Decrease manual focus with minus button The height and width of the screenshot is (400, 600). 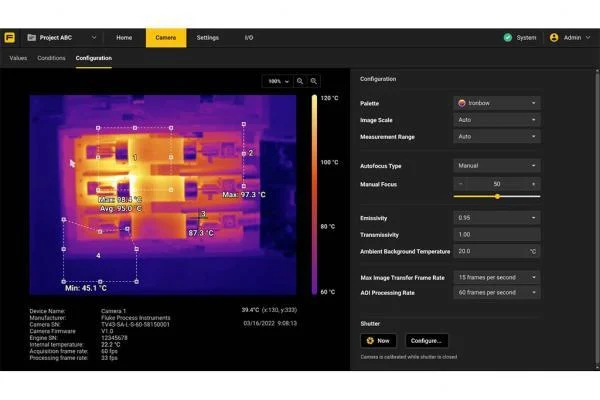460,184
